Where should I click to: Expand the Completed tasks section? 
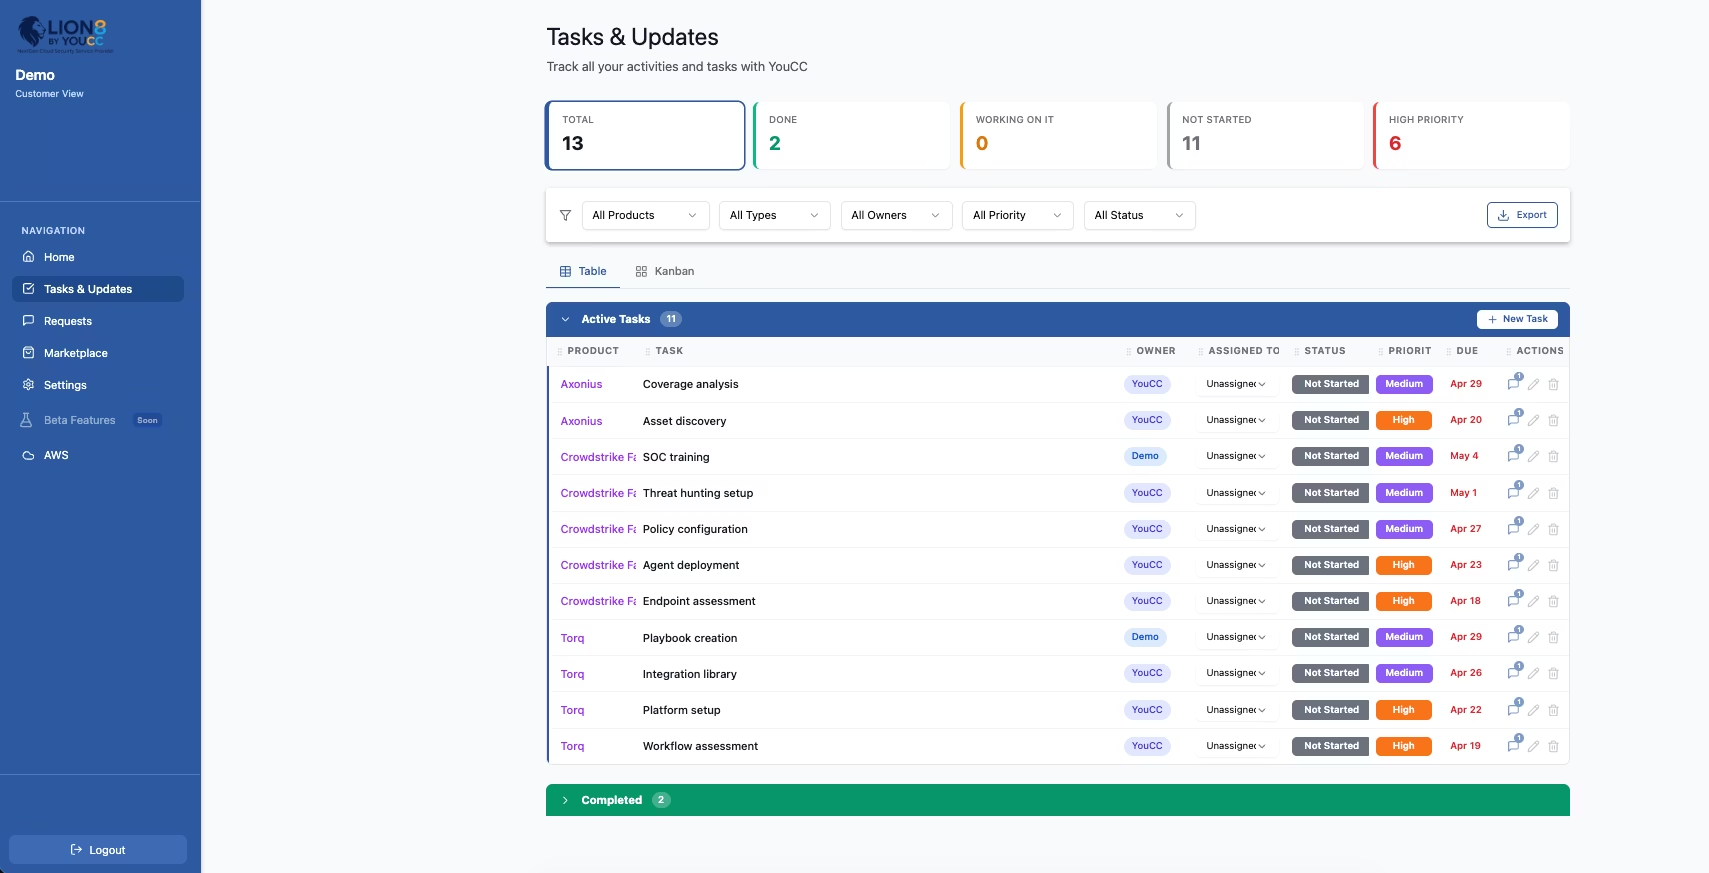pyautogui.click(x=565, y=800)
